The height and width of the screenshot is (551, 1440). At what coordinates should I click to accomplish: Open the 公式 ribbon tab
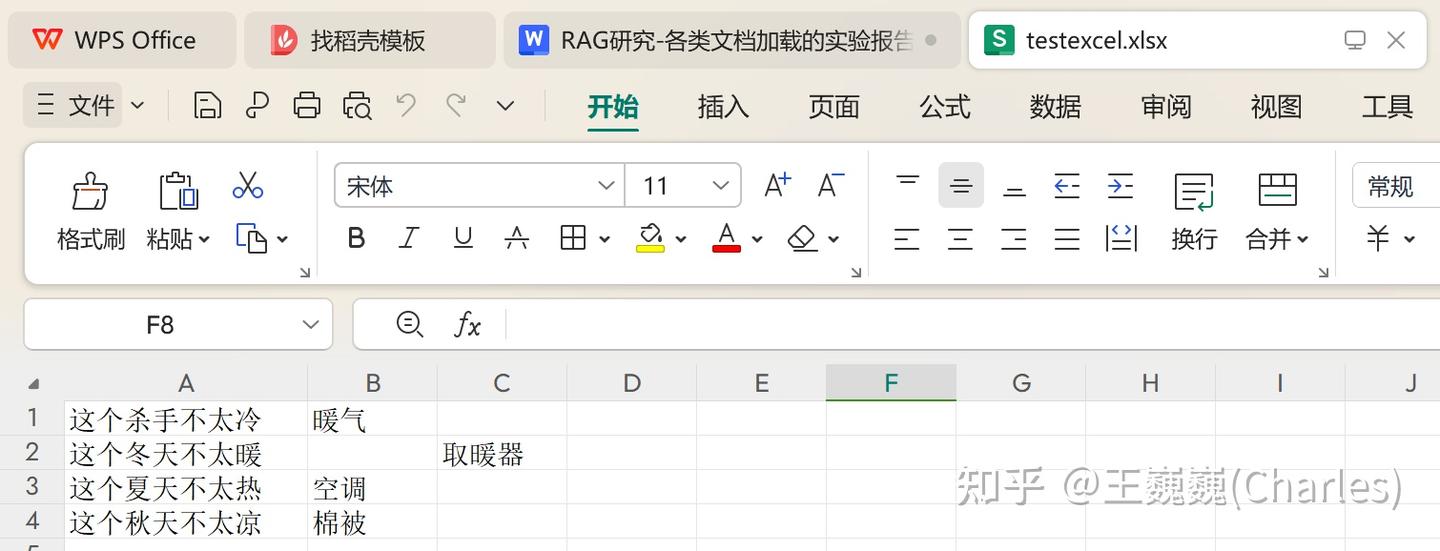tap(945, 106)
